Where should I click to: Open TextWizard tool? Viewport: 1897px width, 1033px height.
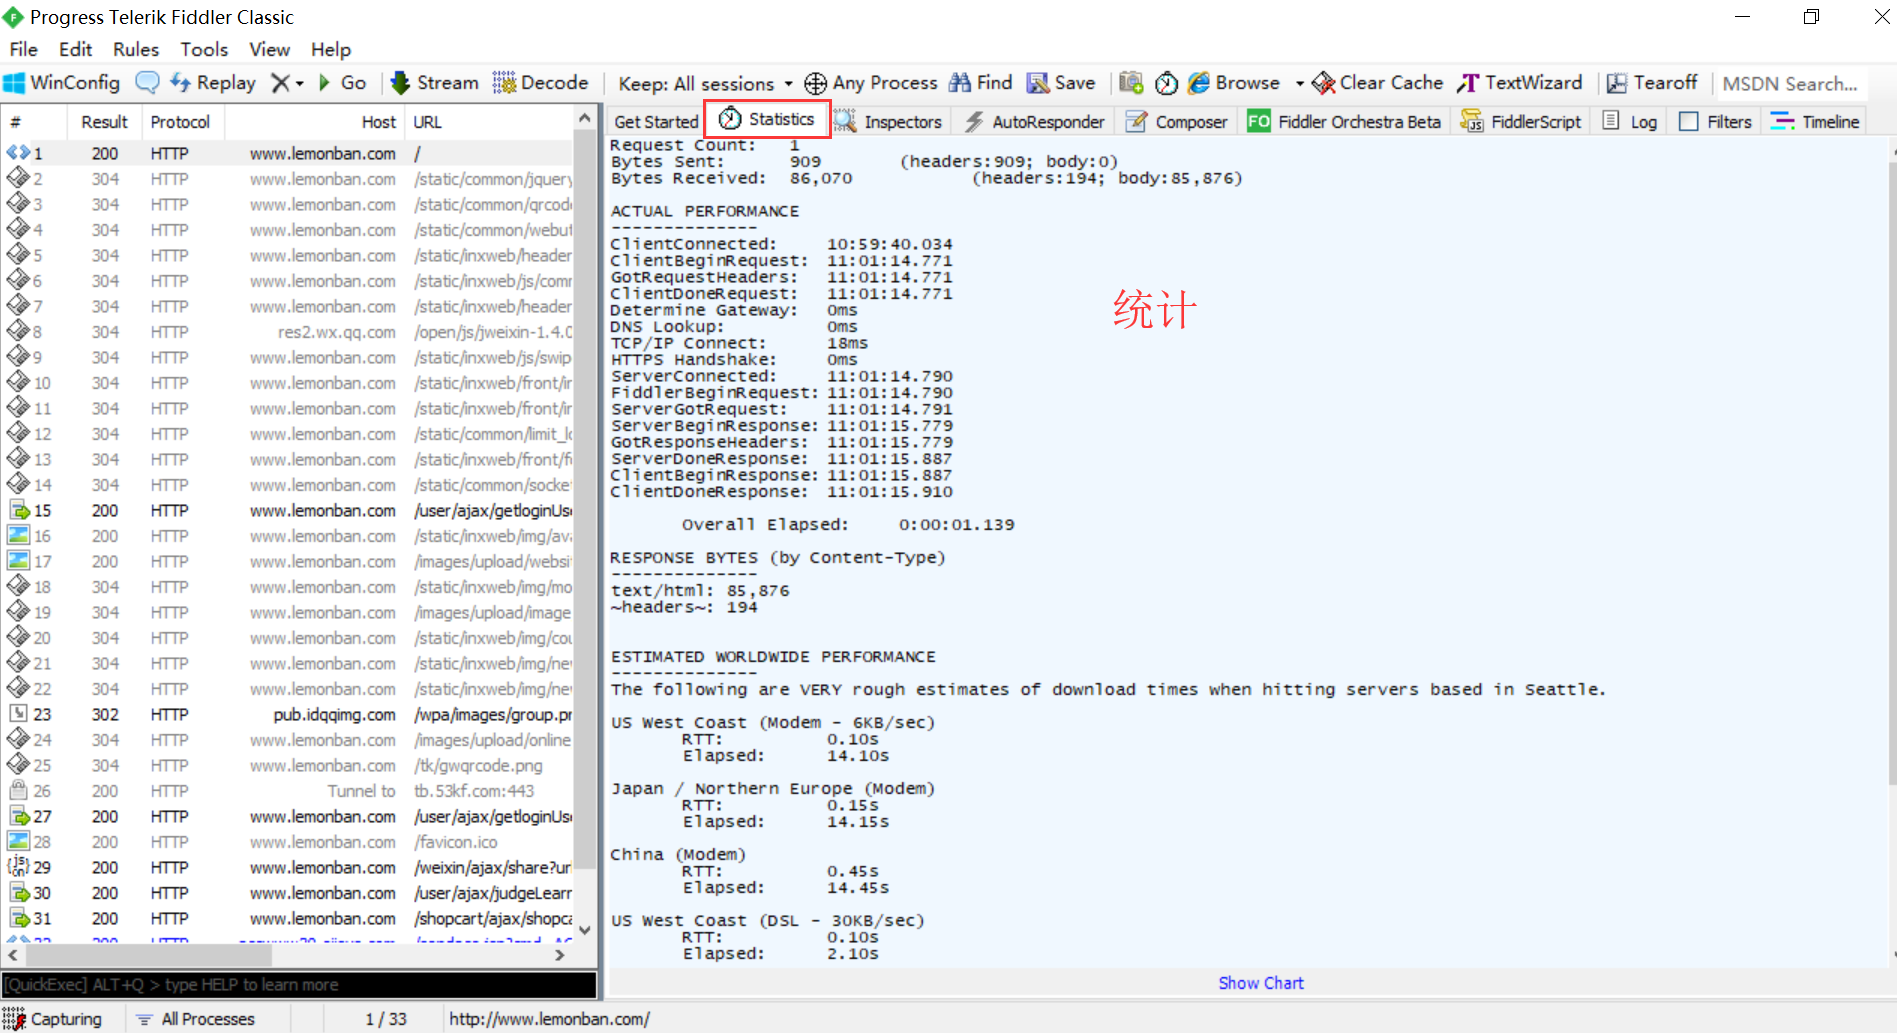[x=1520, y=83]
